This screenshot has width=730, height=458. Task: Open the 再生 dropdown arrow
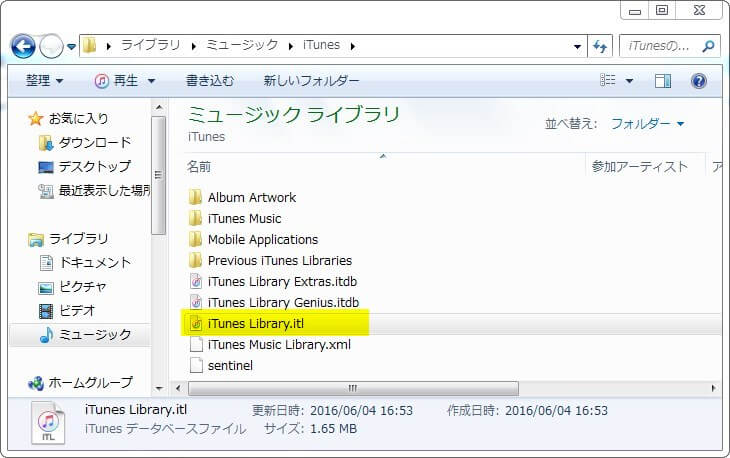click(151, 81)
